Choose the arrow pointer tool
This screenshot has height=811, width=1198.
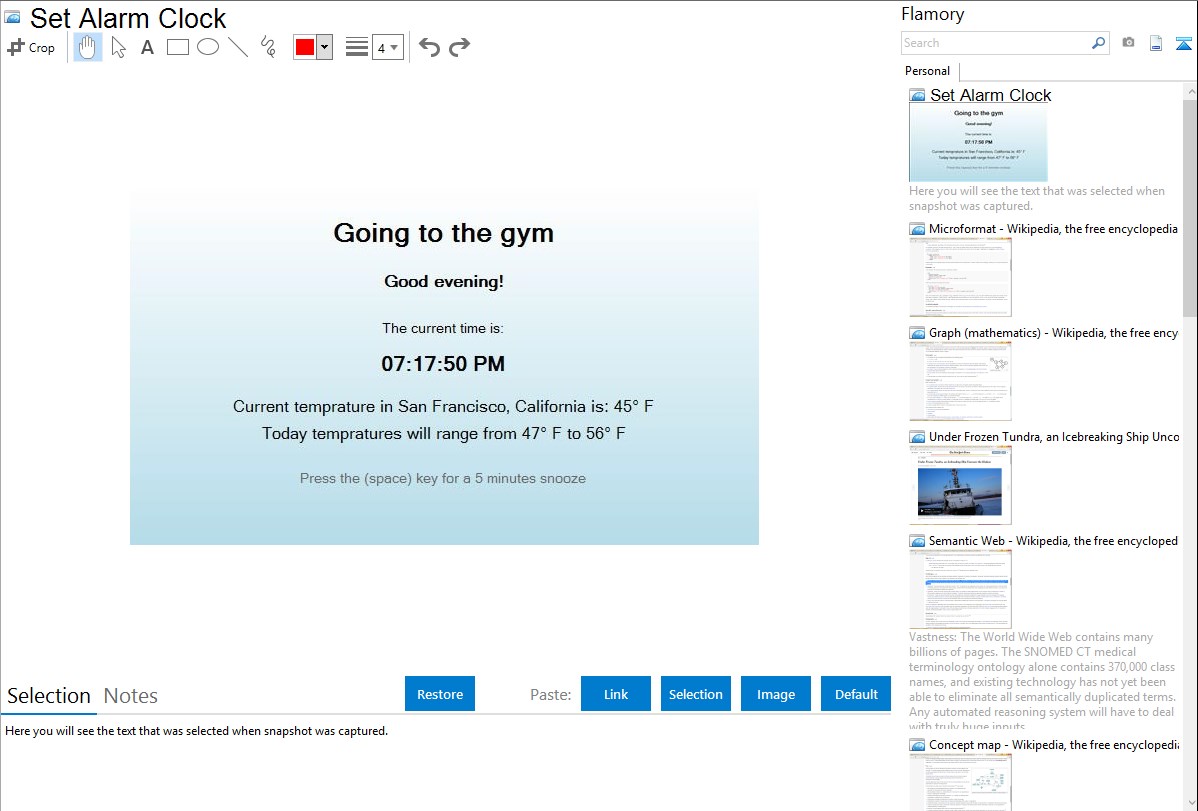pos(118,47)
